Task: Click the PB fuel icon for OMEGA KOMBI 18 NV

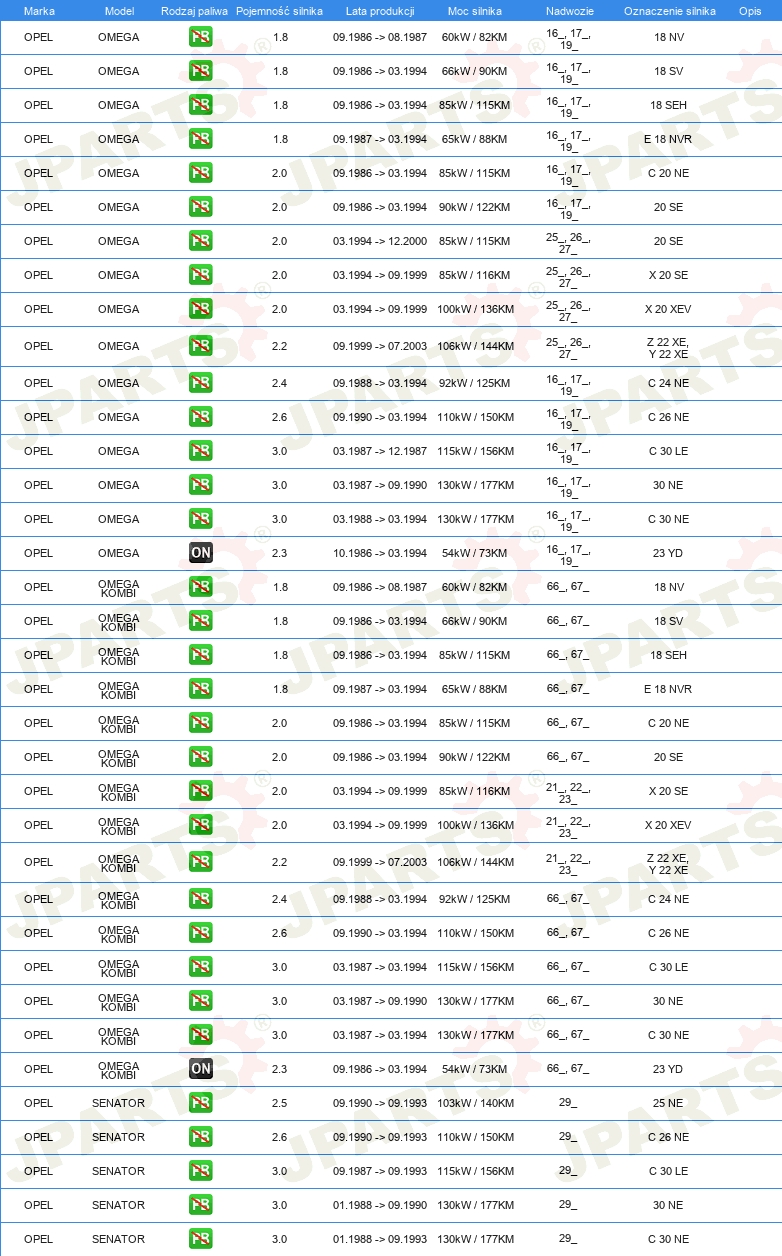Action: [x=201, y=587]
